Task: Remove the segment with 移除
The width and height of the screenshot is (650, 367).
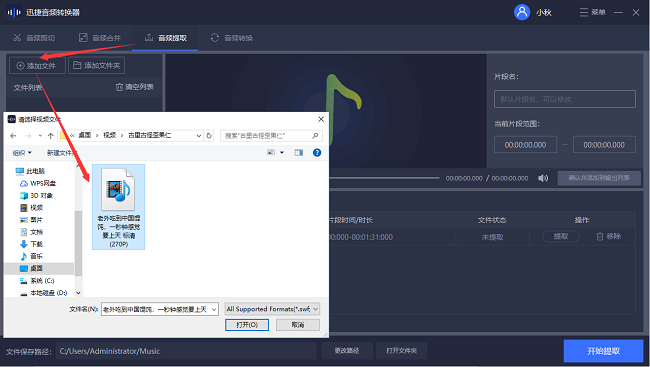Action: (x=609, y=236)
